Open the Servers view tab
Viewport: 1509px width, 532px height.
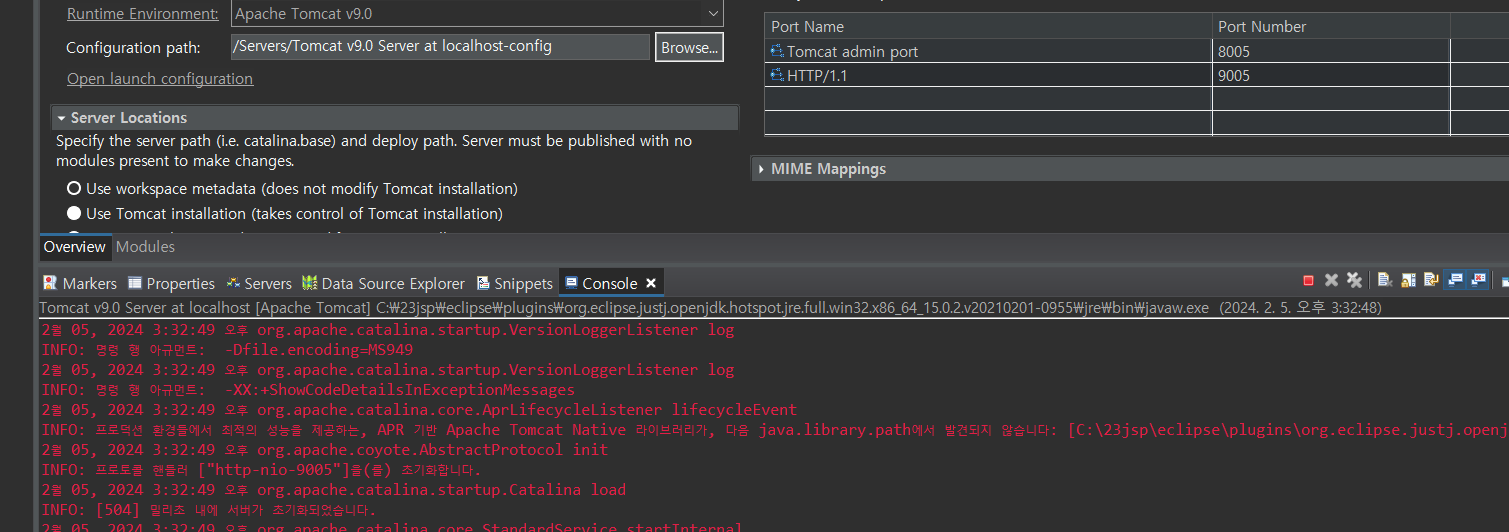pos(259,283)
